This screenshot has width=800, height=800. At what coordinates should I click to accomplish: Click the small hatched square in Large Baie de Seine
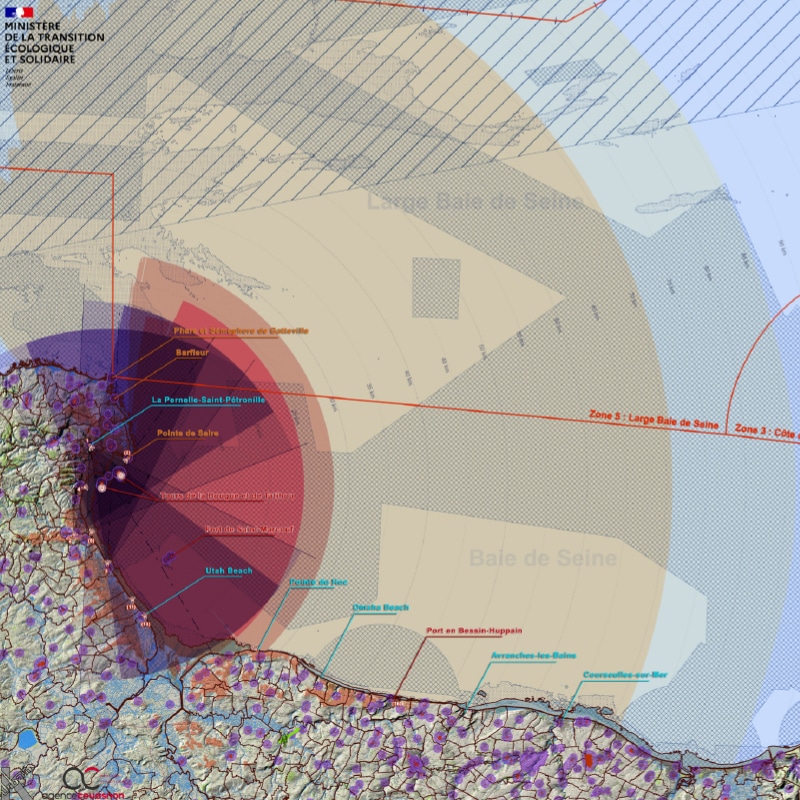click(436, 288)
